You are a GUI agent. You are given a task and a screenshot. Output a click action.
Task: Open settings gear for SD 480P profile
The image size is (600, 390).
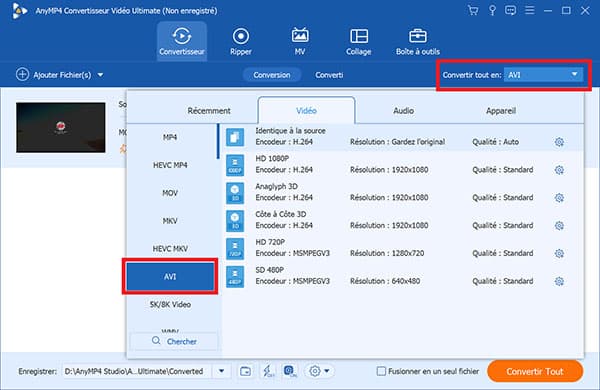point(559,281)
